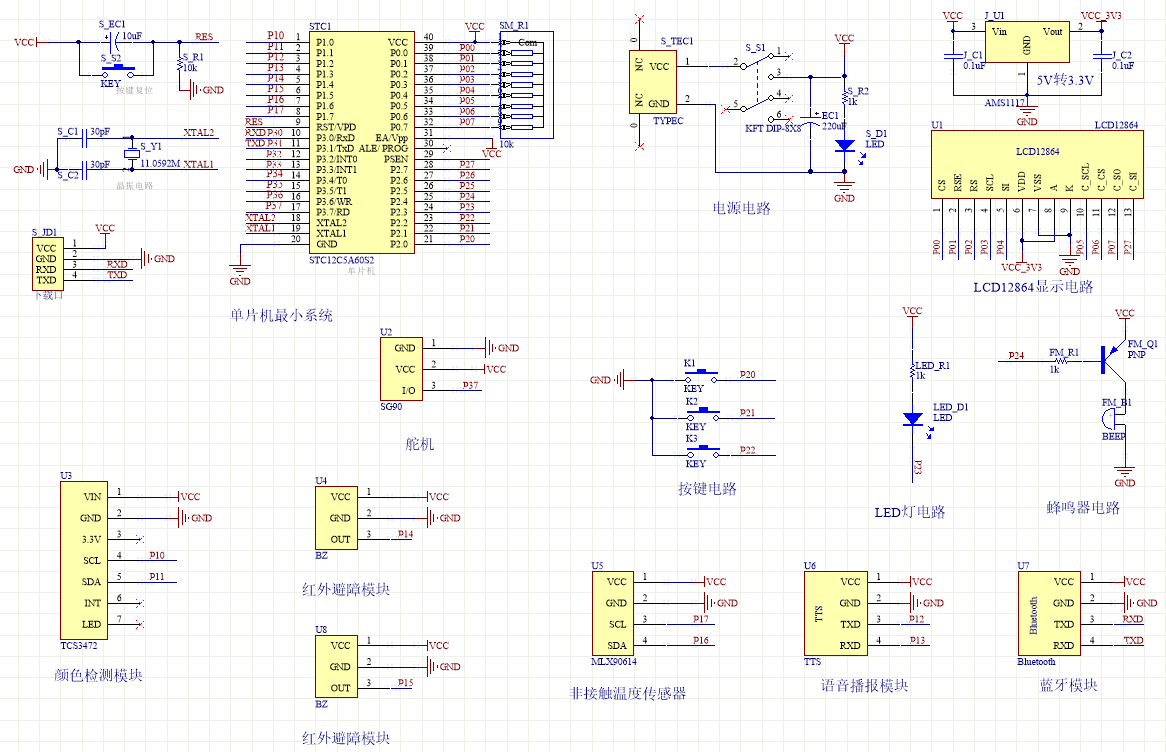
Task: Click the U6 TTS voice module block
Action: pyautogui.click(x=835, y=613)
